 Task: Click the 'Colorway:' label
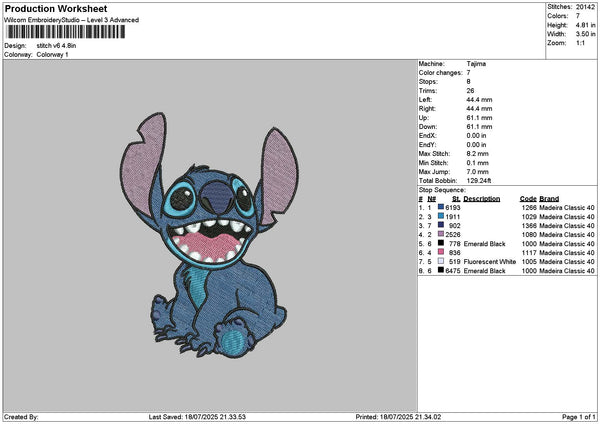(18, 55)
